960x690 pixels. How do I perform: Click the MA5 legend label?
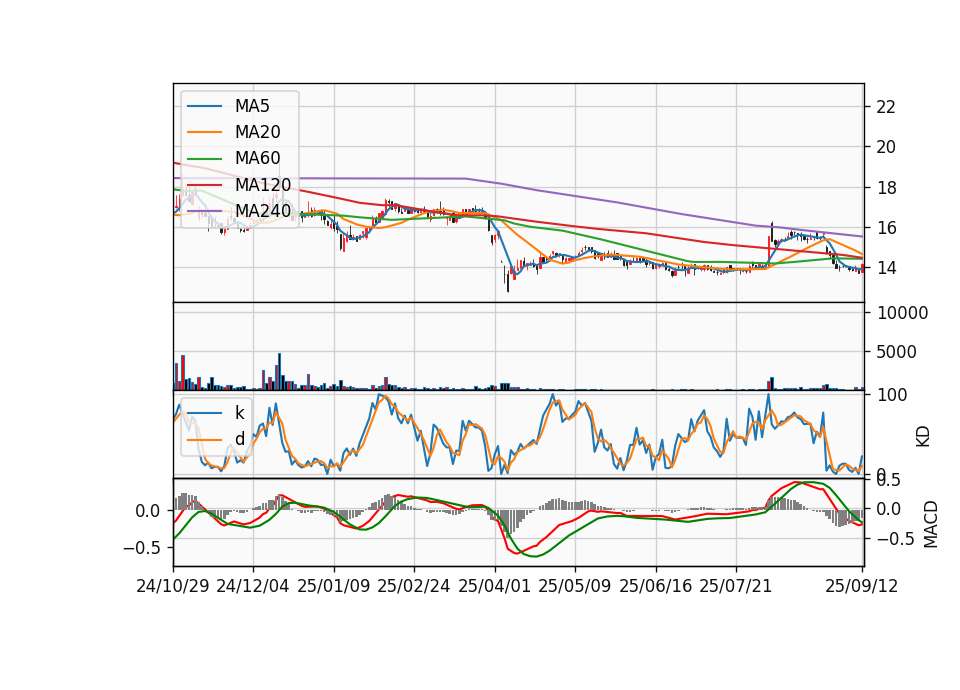coord(252,106)
